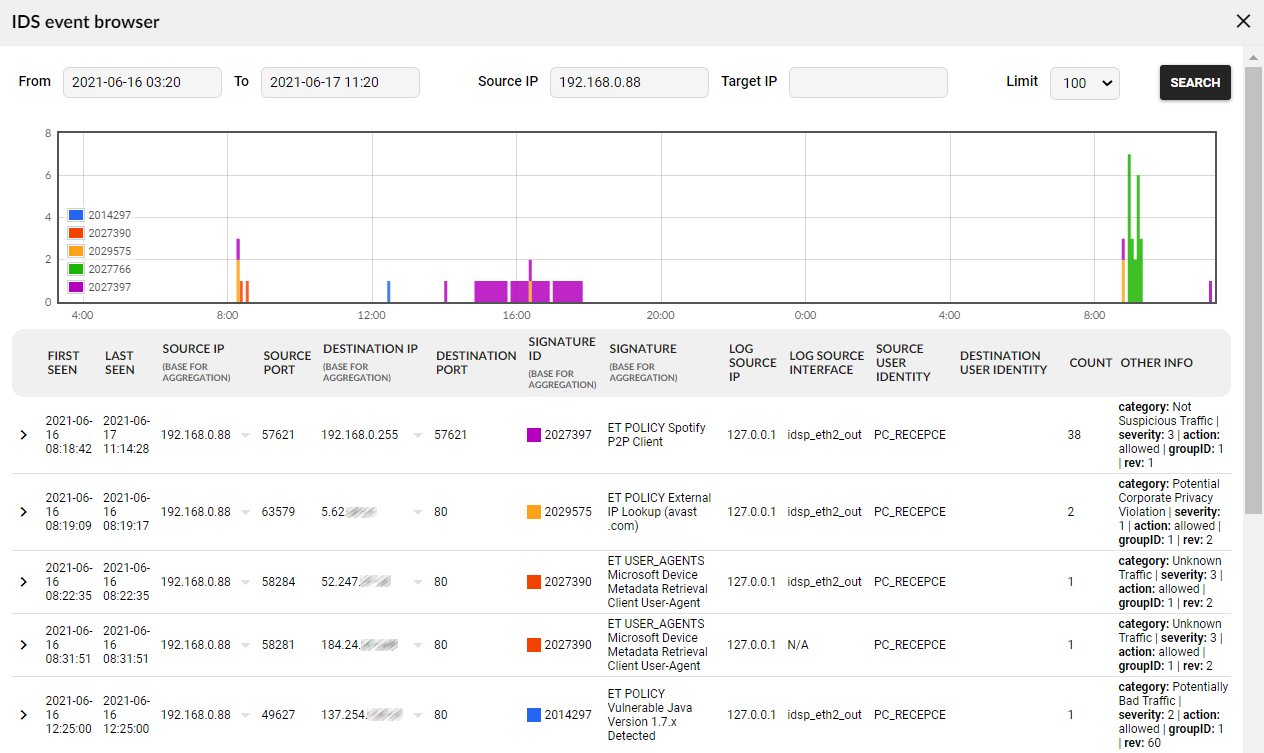Open filter arrow beside source IP in first row
The height and width of the screenshot is (753, 1264).
click(245, 436)
